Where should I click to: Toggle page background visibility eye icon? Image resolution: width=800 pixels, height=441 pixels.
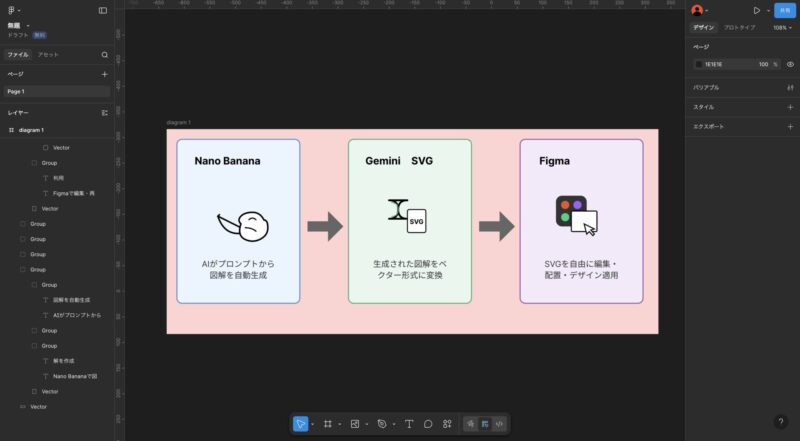tap(790, 64)
